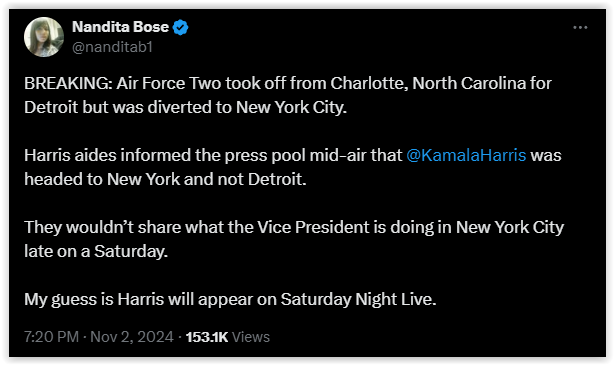Visit the Nandita Bose display name link
Screen dimensions: 614x365
120,27
